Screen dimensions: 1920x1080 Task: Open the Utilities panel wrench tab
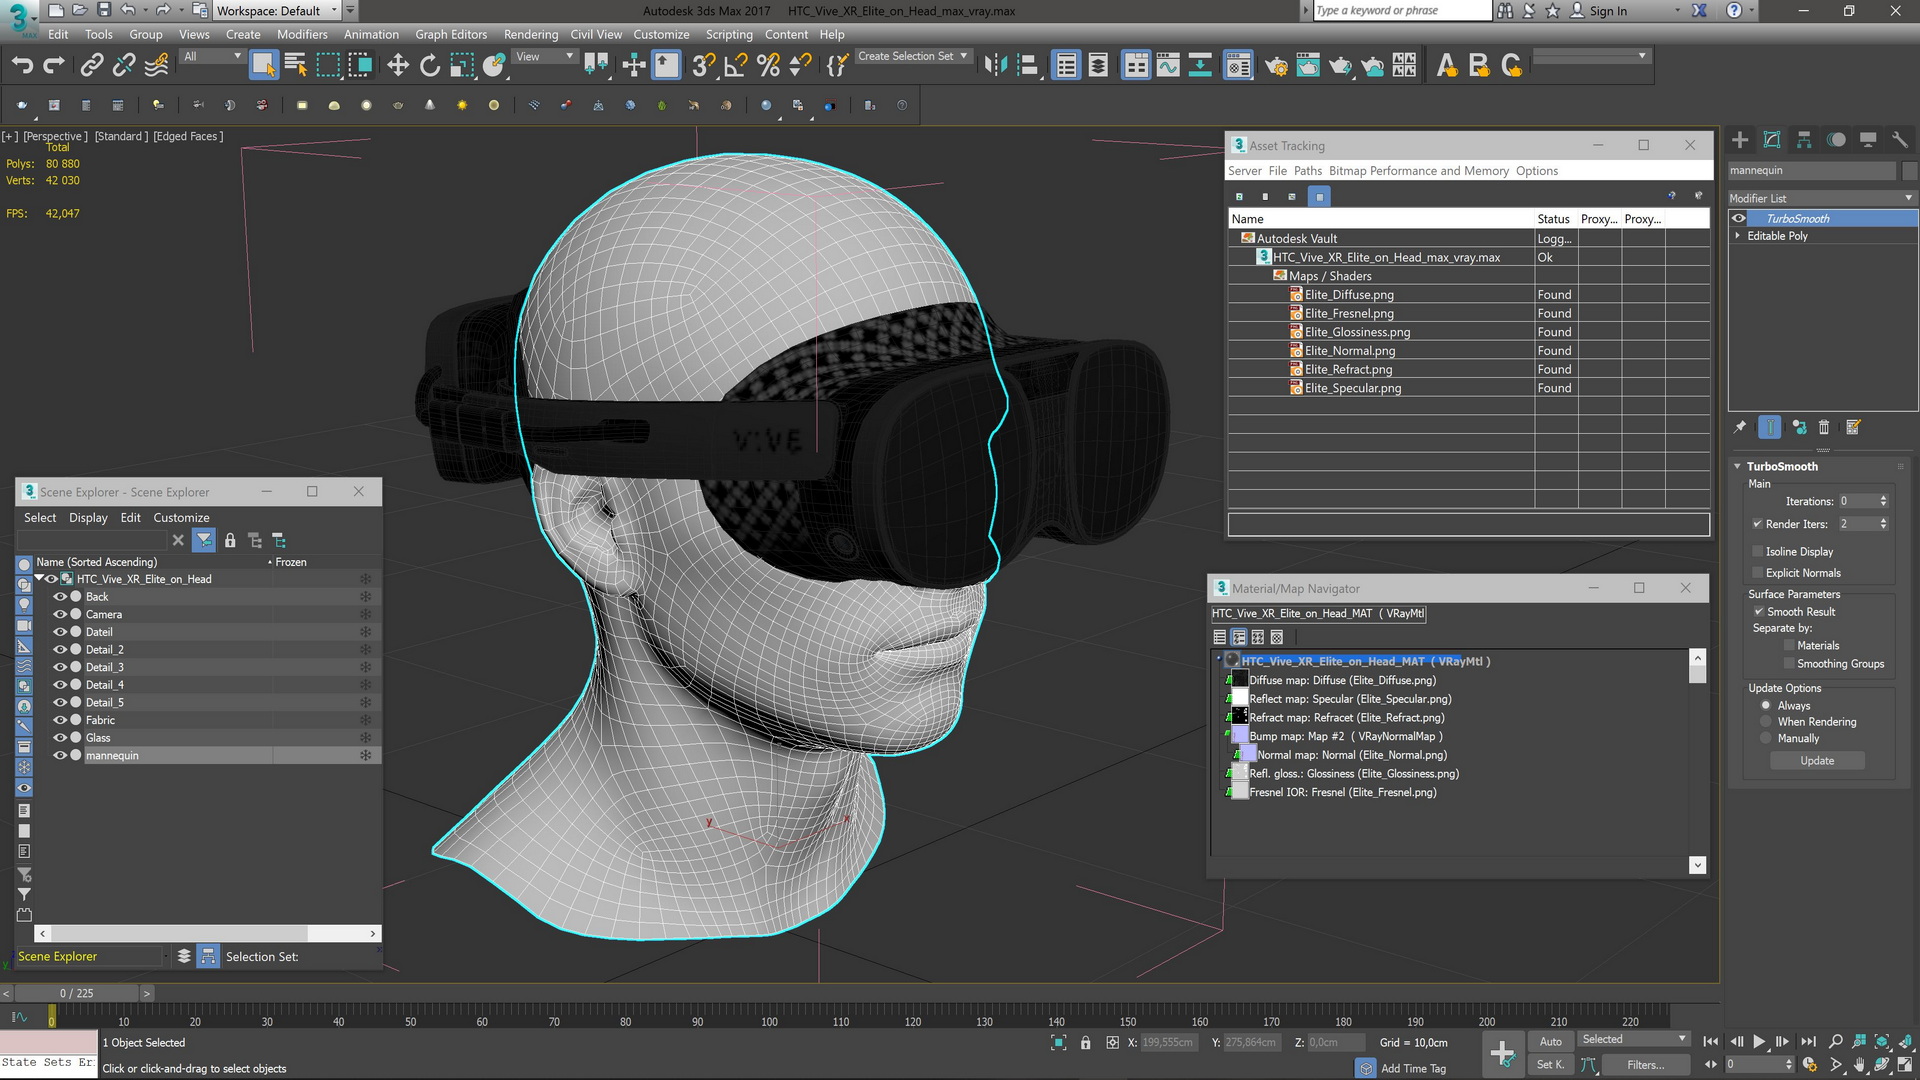(1900, 140)
